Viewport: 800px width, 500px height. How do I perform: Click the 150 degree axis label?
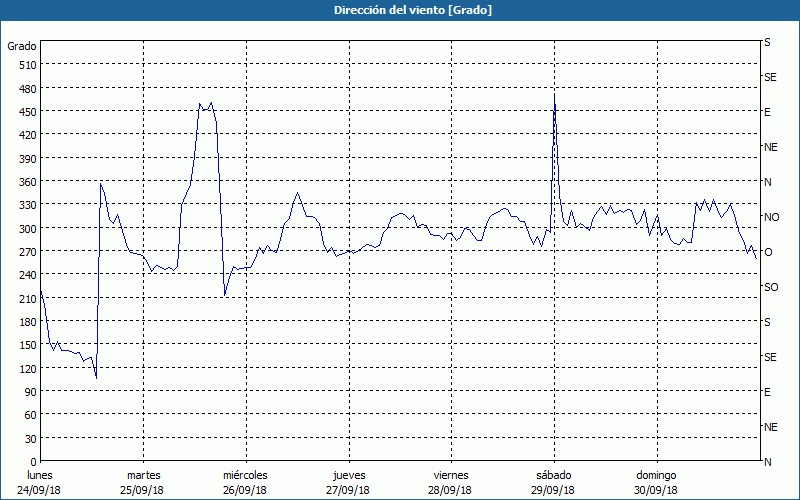point(28,345)
